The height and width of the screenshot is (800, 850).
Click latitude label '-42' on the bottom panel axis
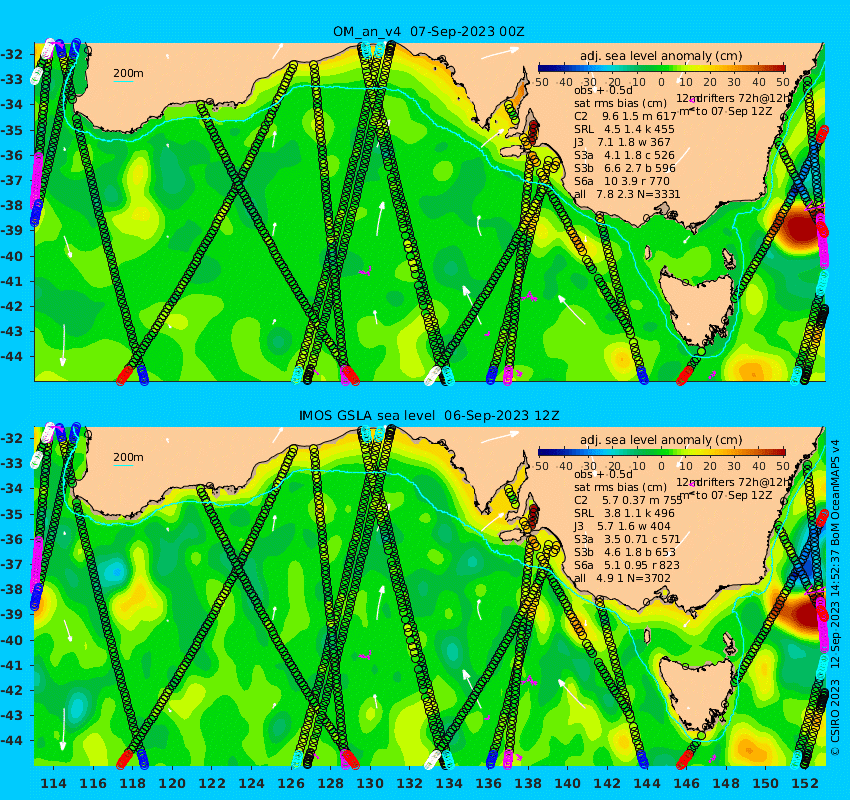tap(11, 689)
